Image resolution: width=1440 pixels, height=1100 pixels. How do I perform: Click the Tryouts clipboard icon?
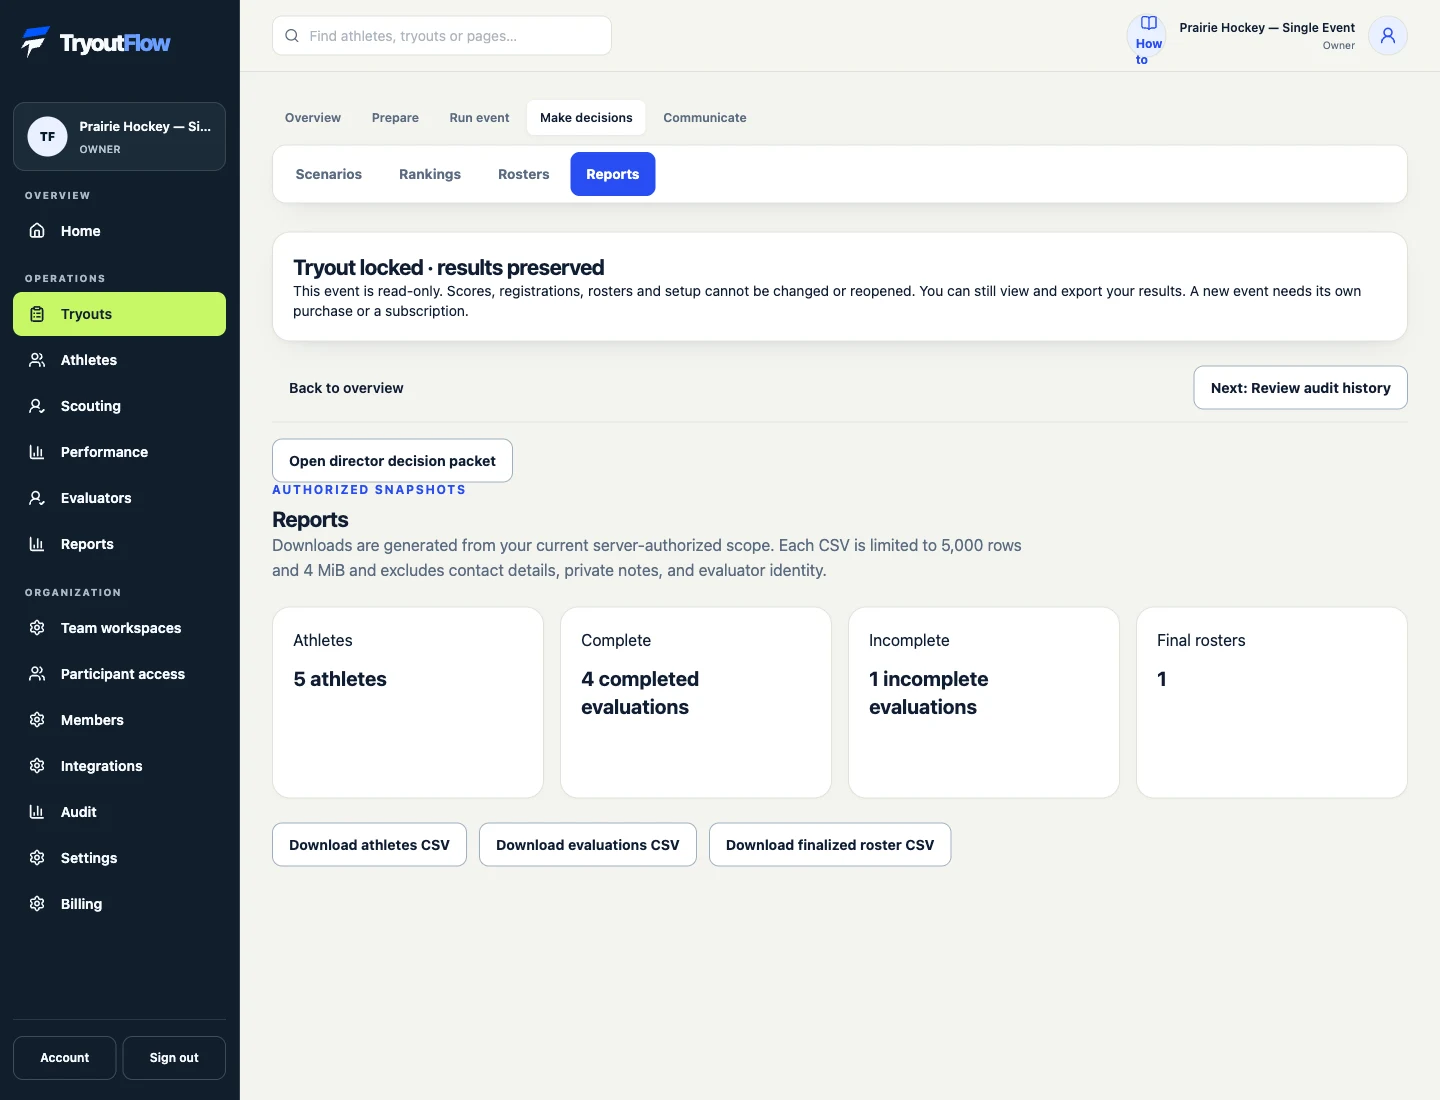click(37, 314)
